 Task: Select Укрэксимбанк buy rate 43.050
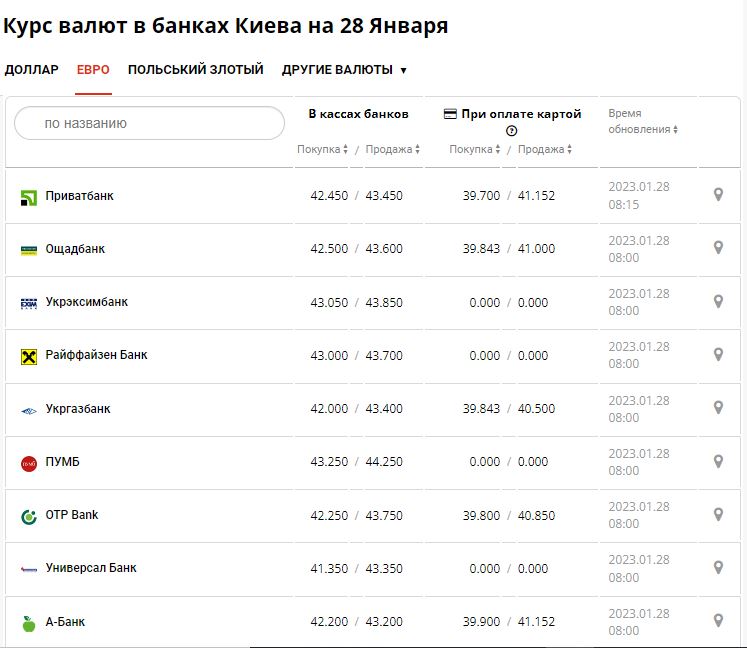pos(329,303)
